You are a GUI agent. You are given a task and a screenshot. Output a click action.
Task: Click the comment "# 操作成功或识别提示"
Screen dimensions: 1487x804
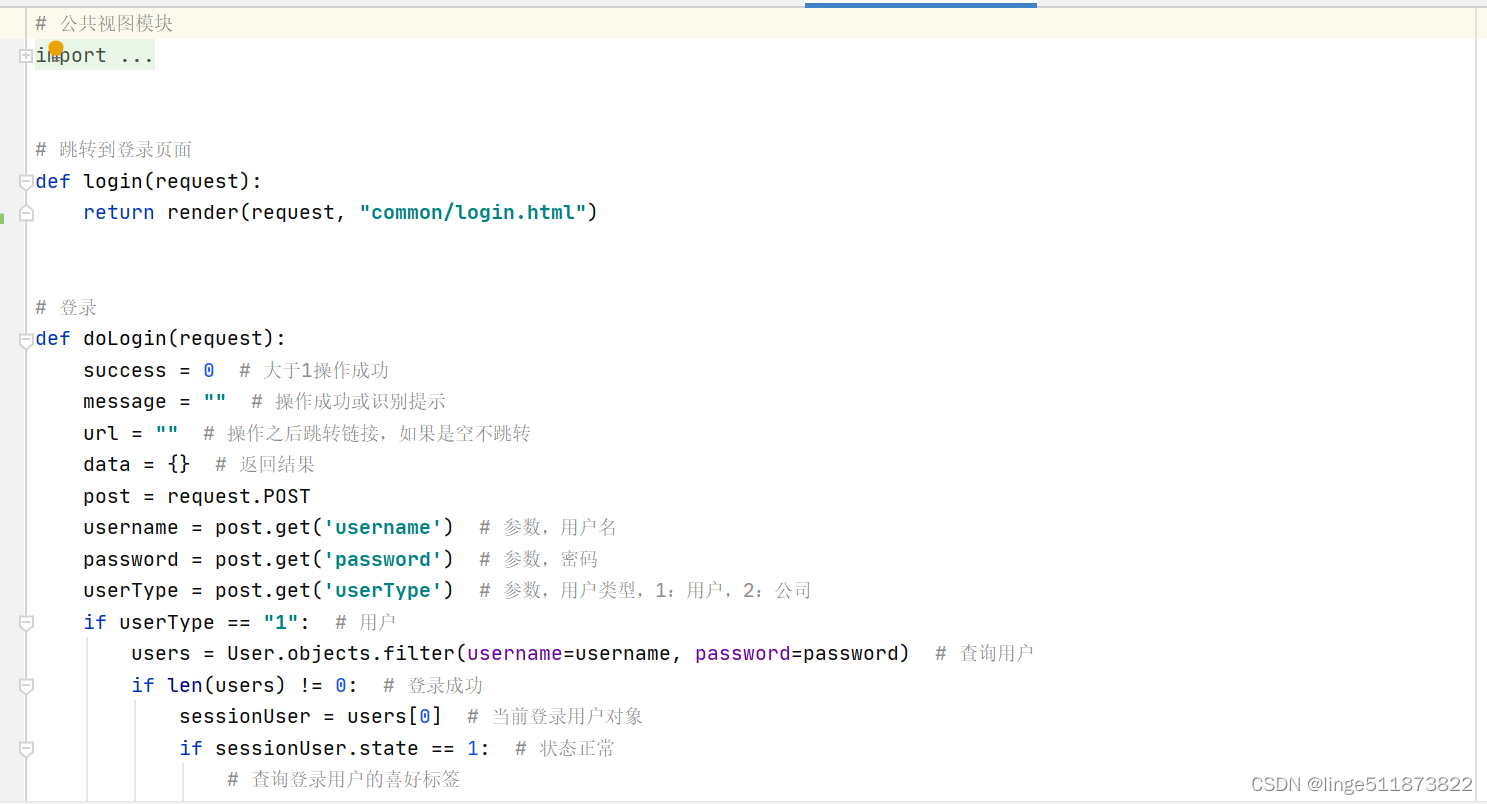(x=349, y=401)
